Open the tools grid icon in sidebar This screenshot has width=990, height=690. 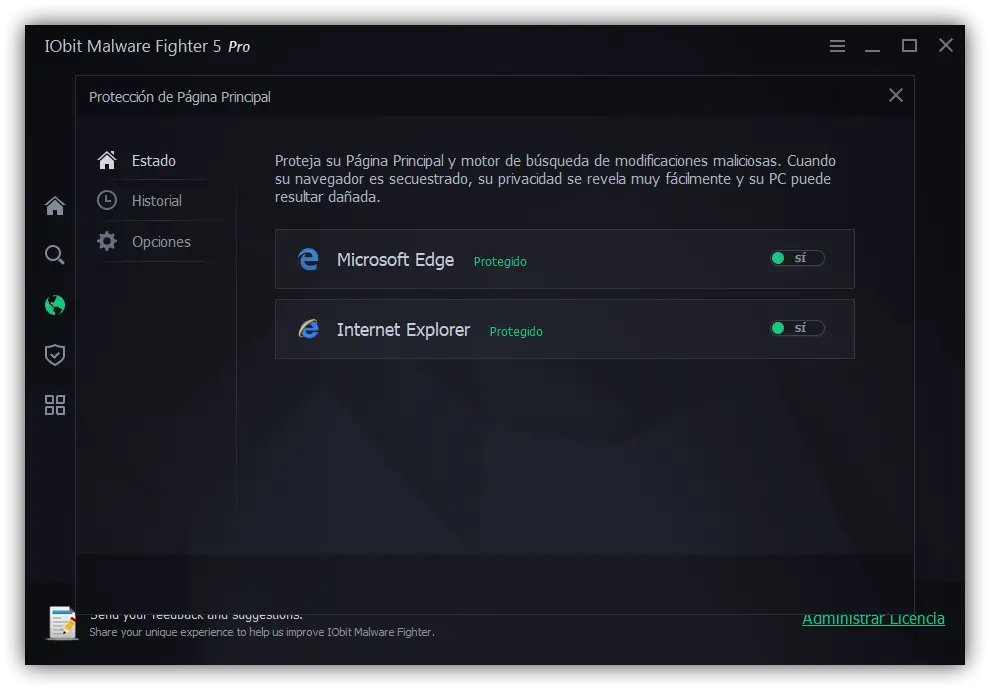(x=55, y=405)
